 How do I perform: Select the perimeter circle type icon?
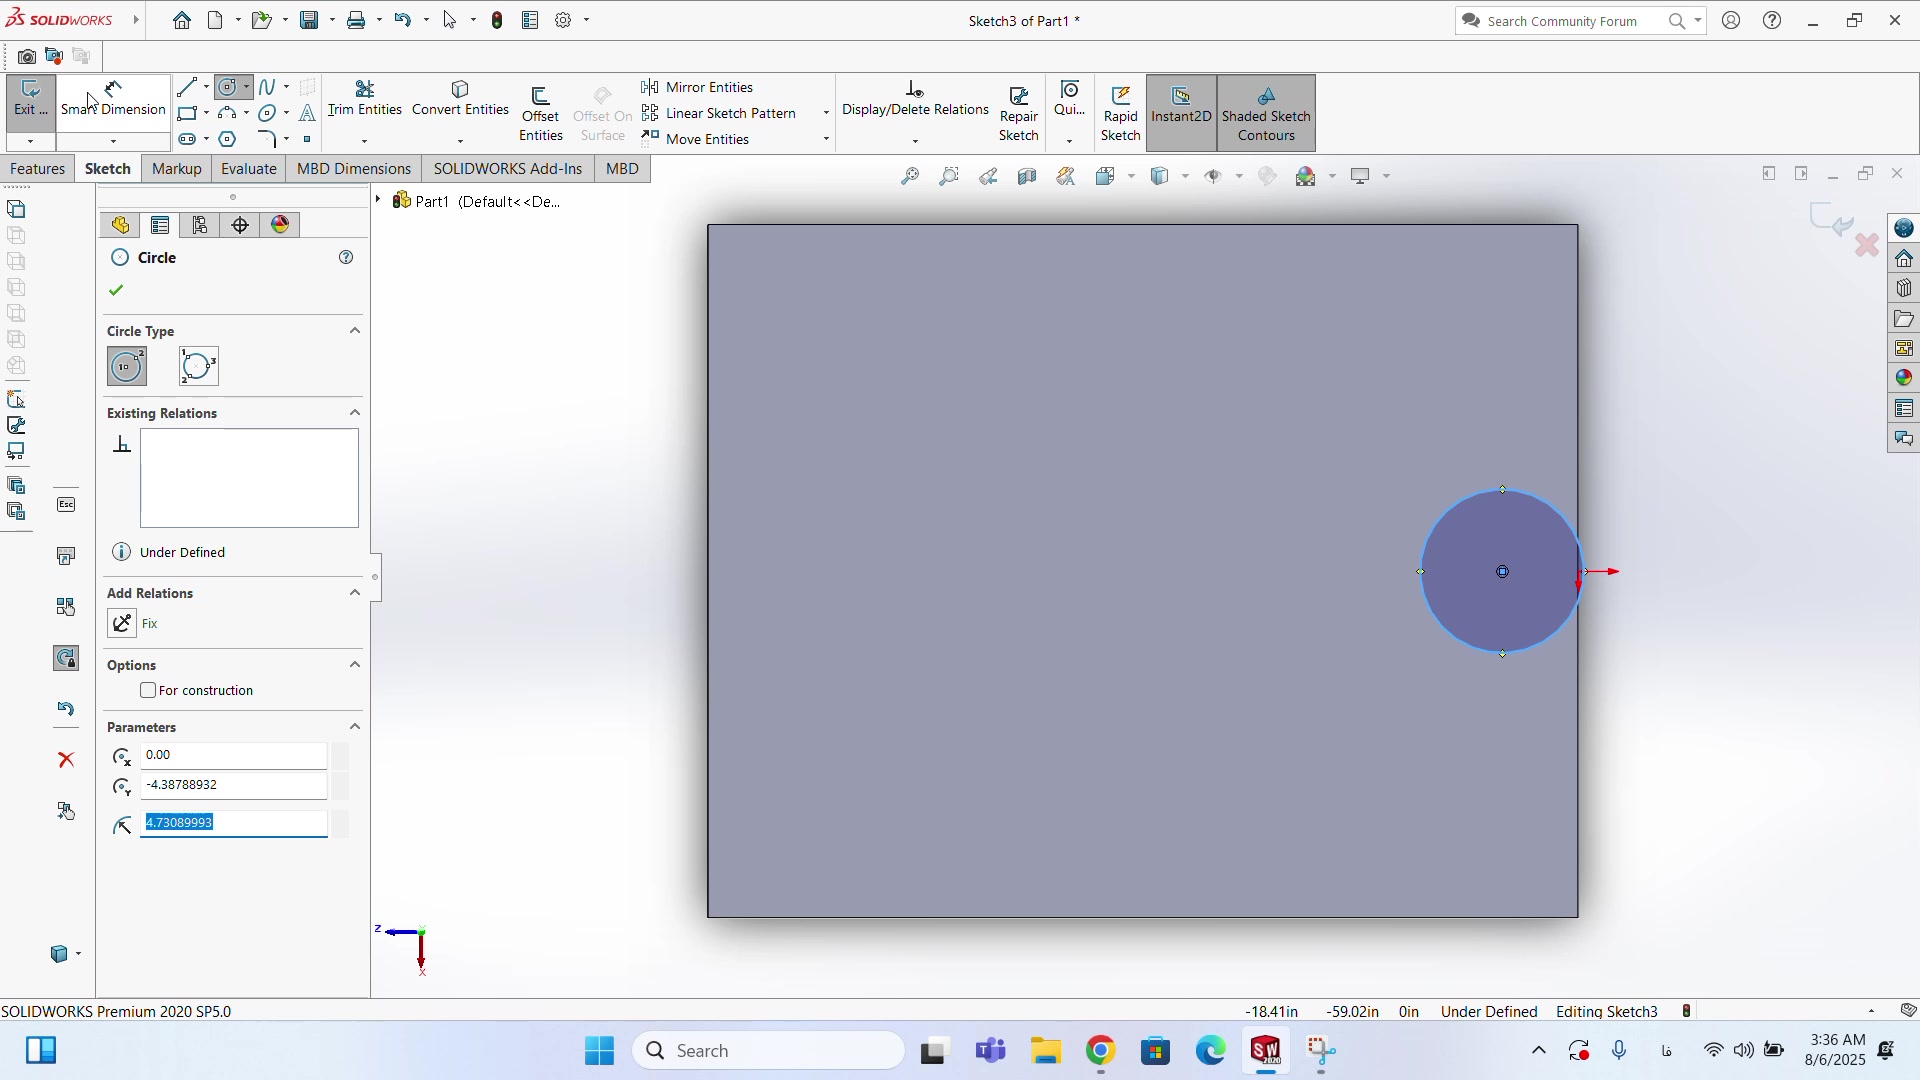[198, 367]
